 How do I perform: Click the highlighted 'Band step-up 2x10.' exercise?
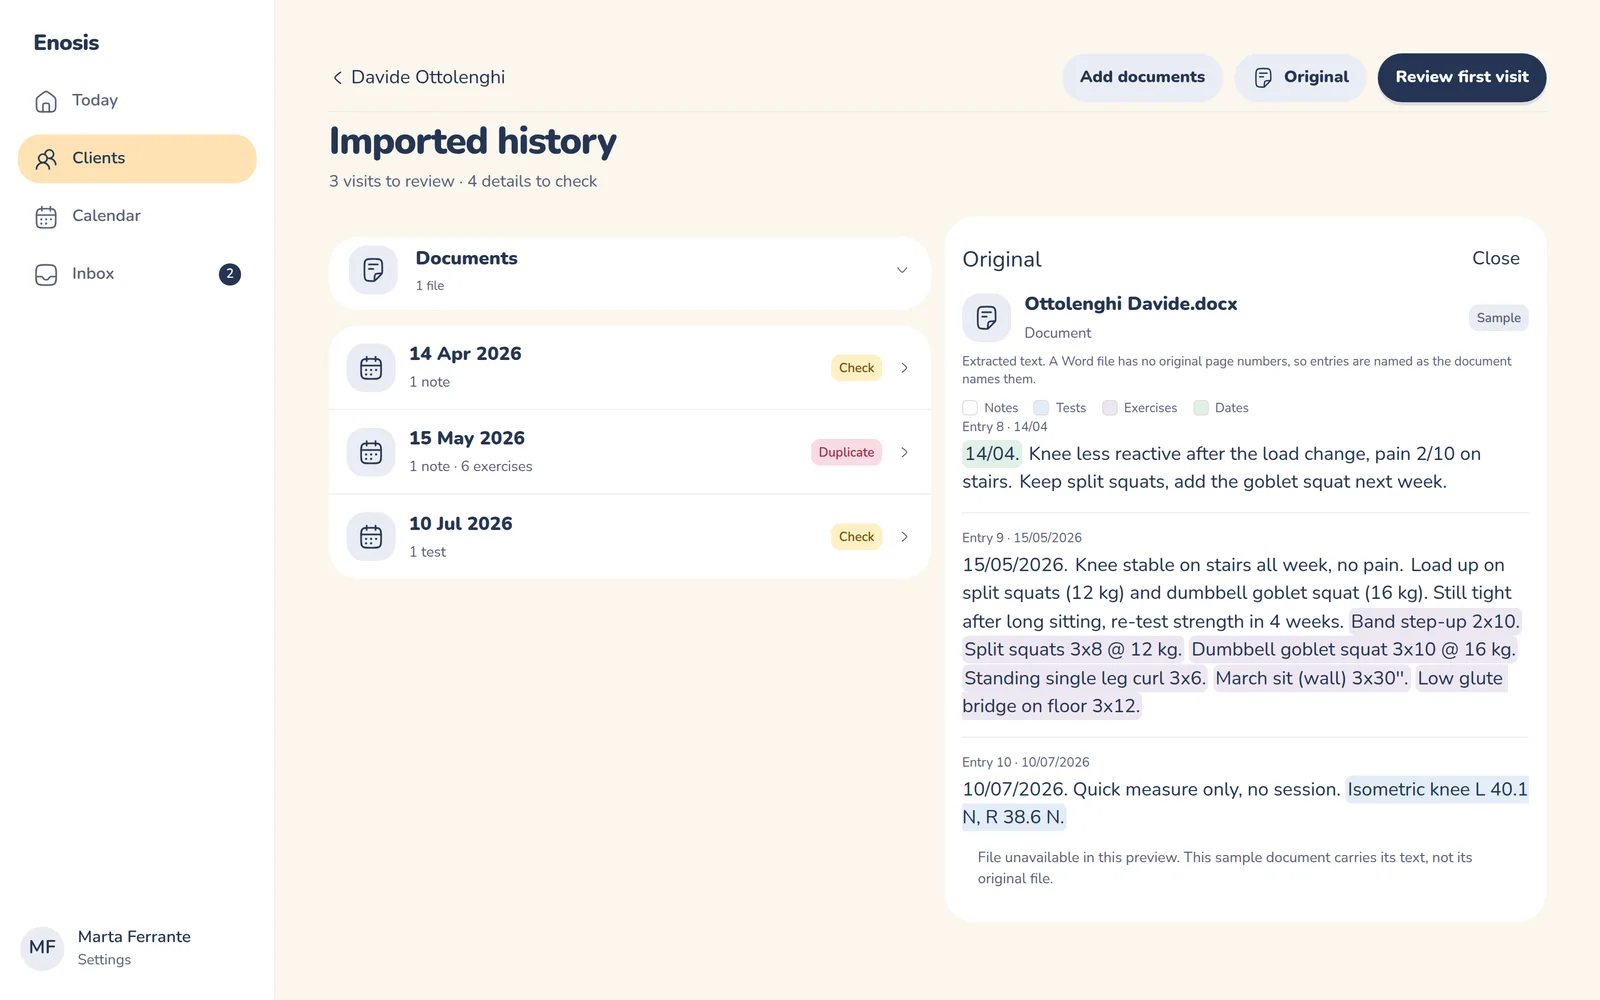click(x=1435, y=622)
